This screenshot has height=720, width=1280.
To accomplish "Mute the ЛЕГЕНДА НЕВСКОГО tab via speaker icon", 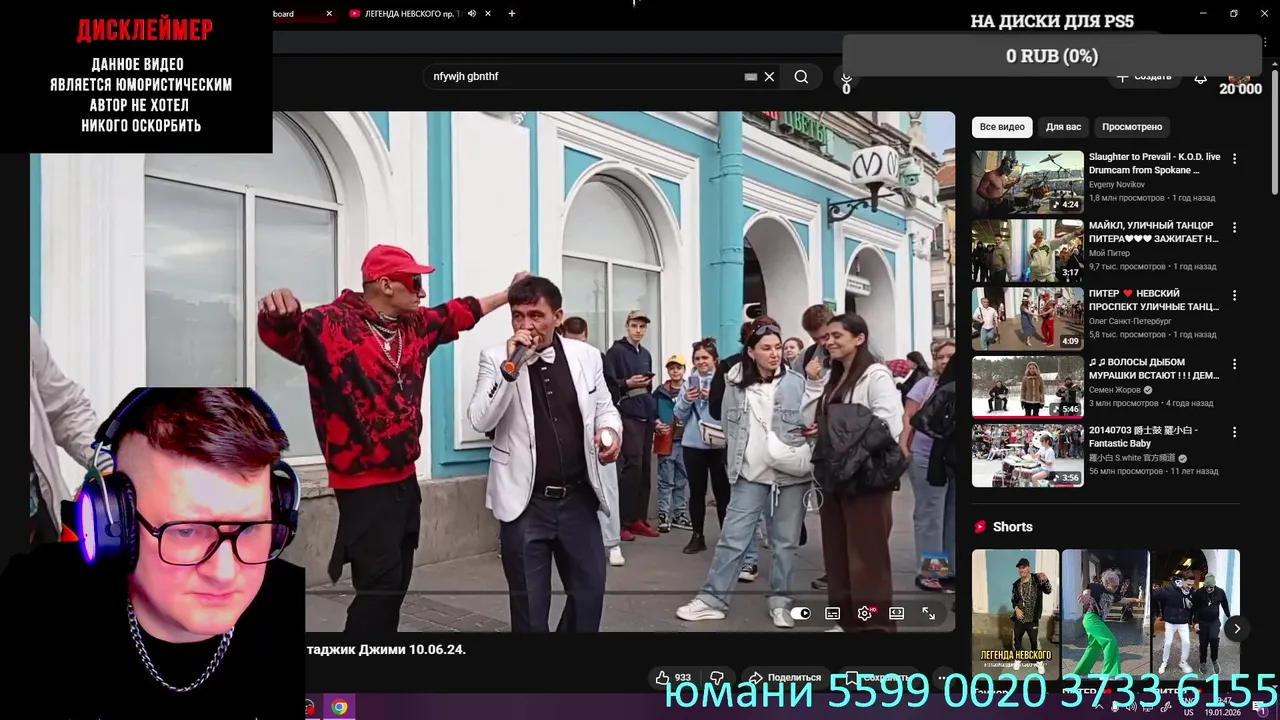I will 472,14.
